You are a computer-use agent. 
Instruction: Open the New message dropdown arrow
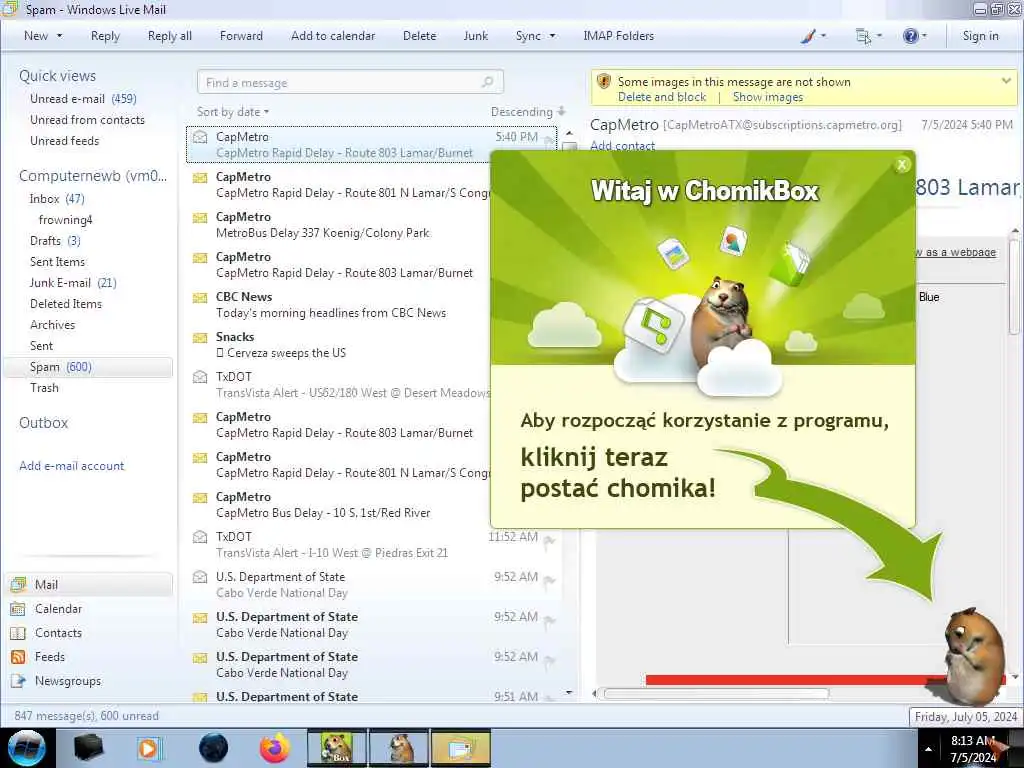pos(59,36)
